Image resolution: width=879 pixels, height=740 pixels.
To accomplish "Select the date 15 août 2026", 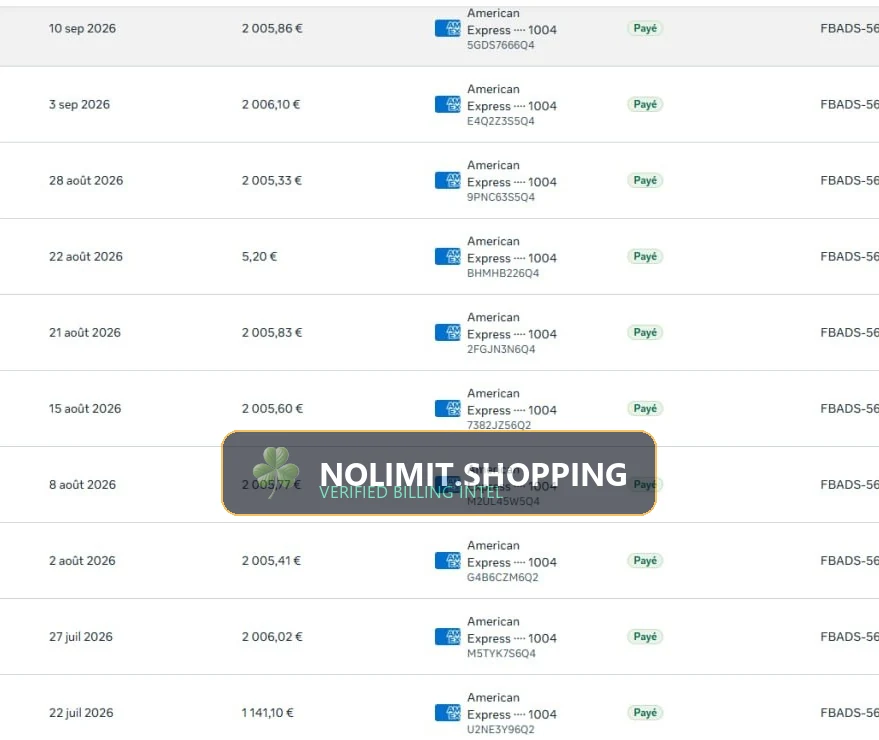I will [85, 409].
